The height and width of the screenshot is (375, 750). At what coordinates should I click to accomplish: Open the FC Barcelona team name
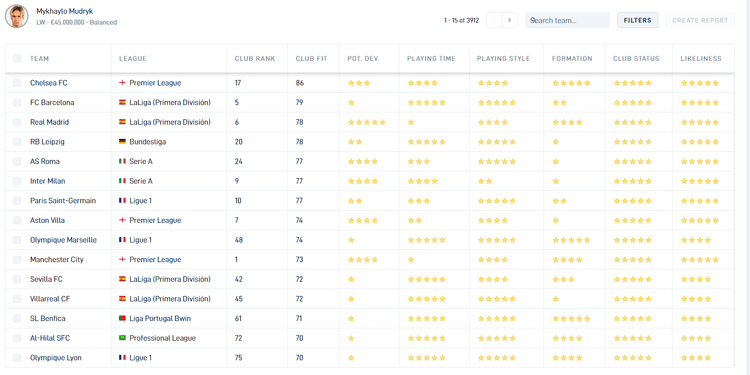[52, 103]
